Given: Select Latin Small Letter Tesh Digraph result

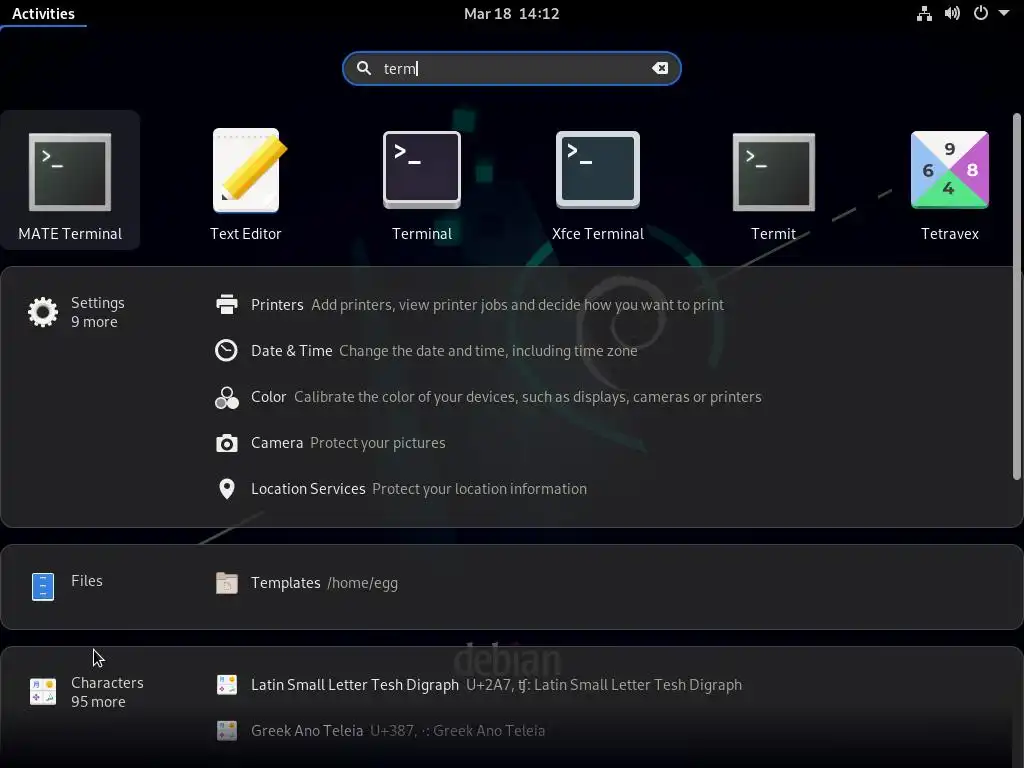Looking at the screenshot, I should click(479, 684).
